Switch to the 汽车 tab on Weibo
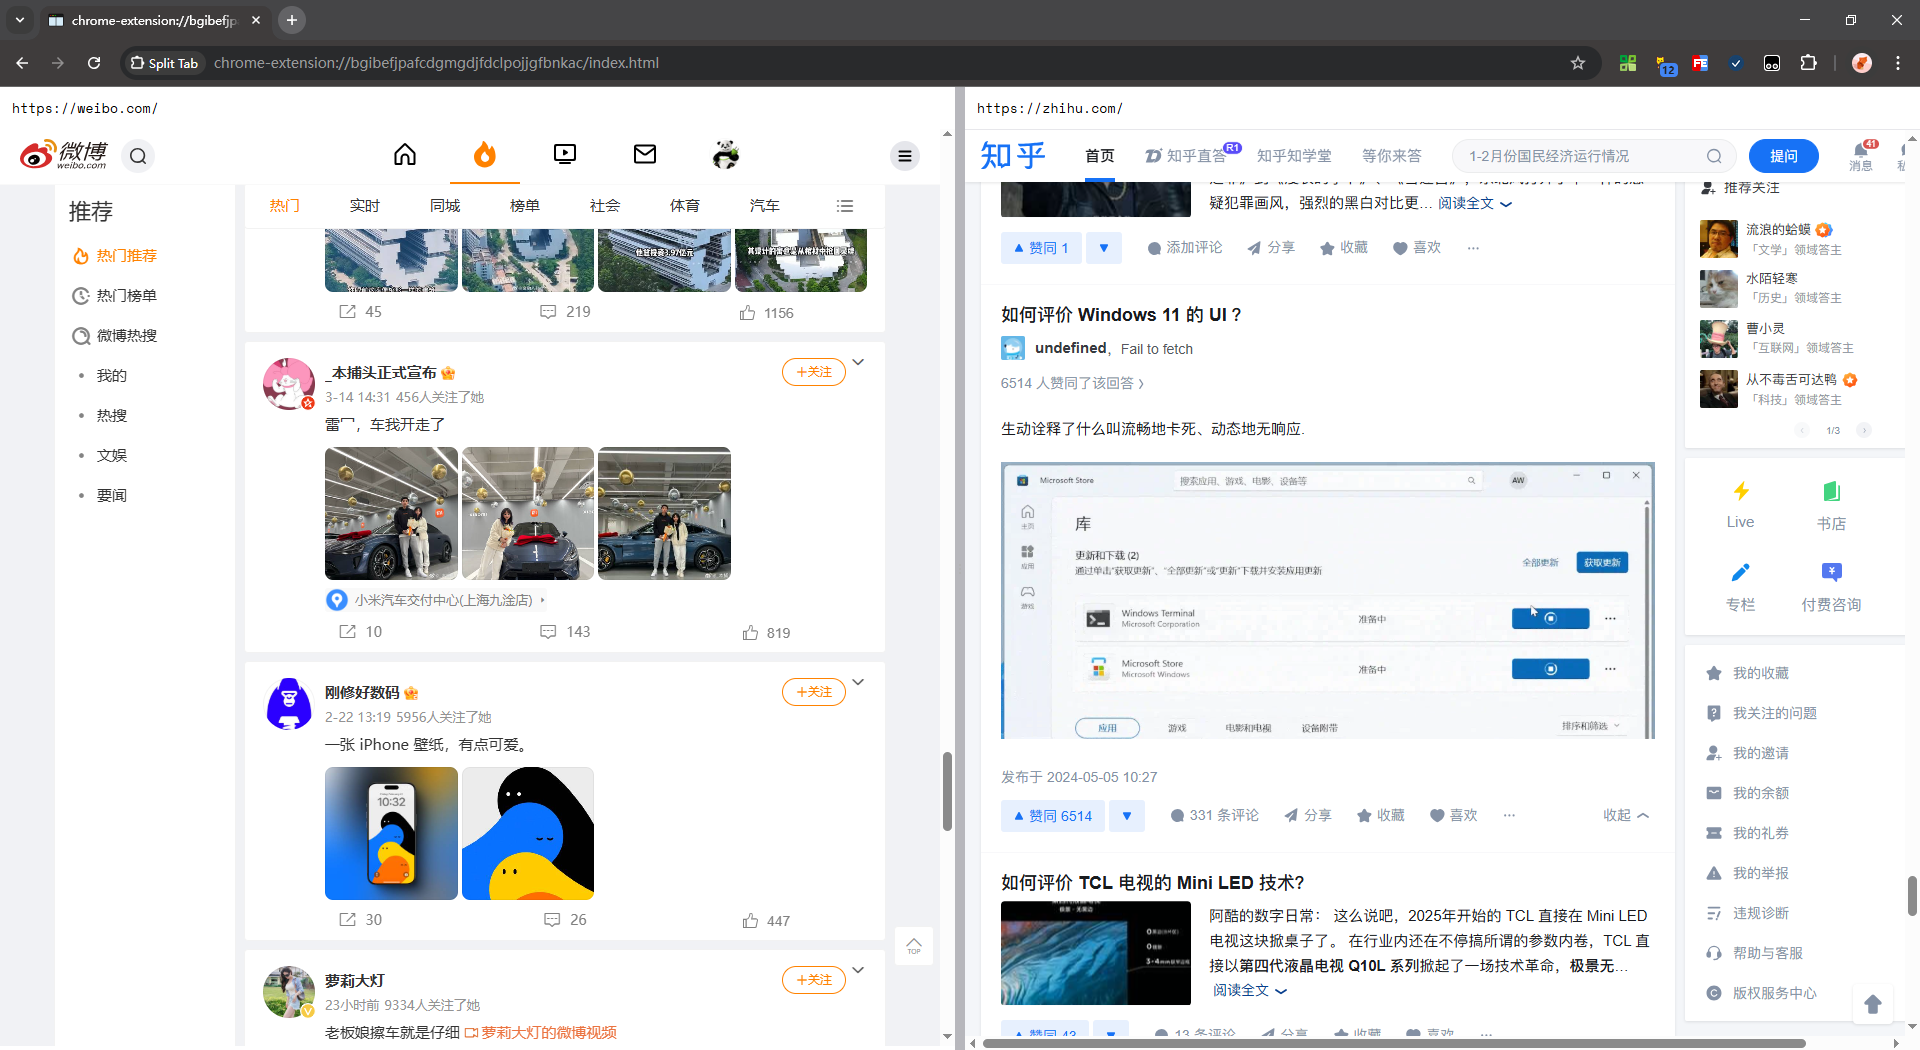Image resolution: width=1920 pixels, height=1050 pixels. click(764, 205)
